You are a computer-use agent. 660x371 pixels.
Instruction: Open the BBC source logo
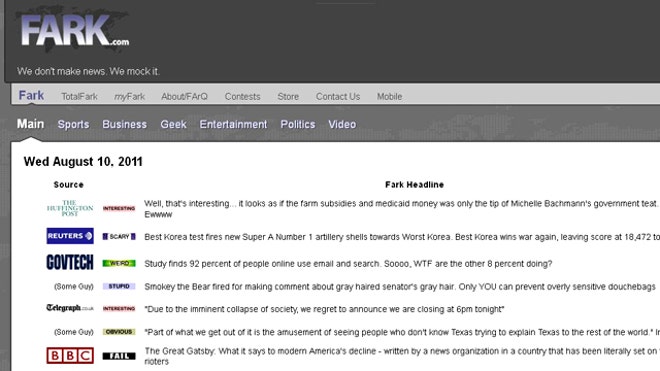pyautogui.click(x=70, y=355)
